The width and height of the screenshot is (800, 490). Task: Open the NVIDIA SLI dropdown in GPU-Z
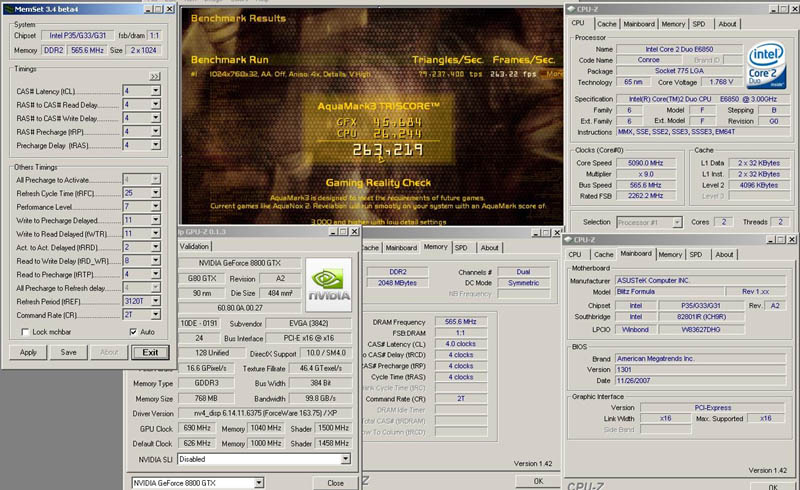click(345, 459)
